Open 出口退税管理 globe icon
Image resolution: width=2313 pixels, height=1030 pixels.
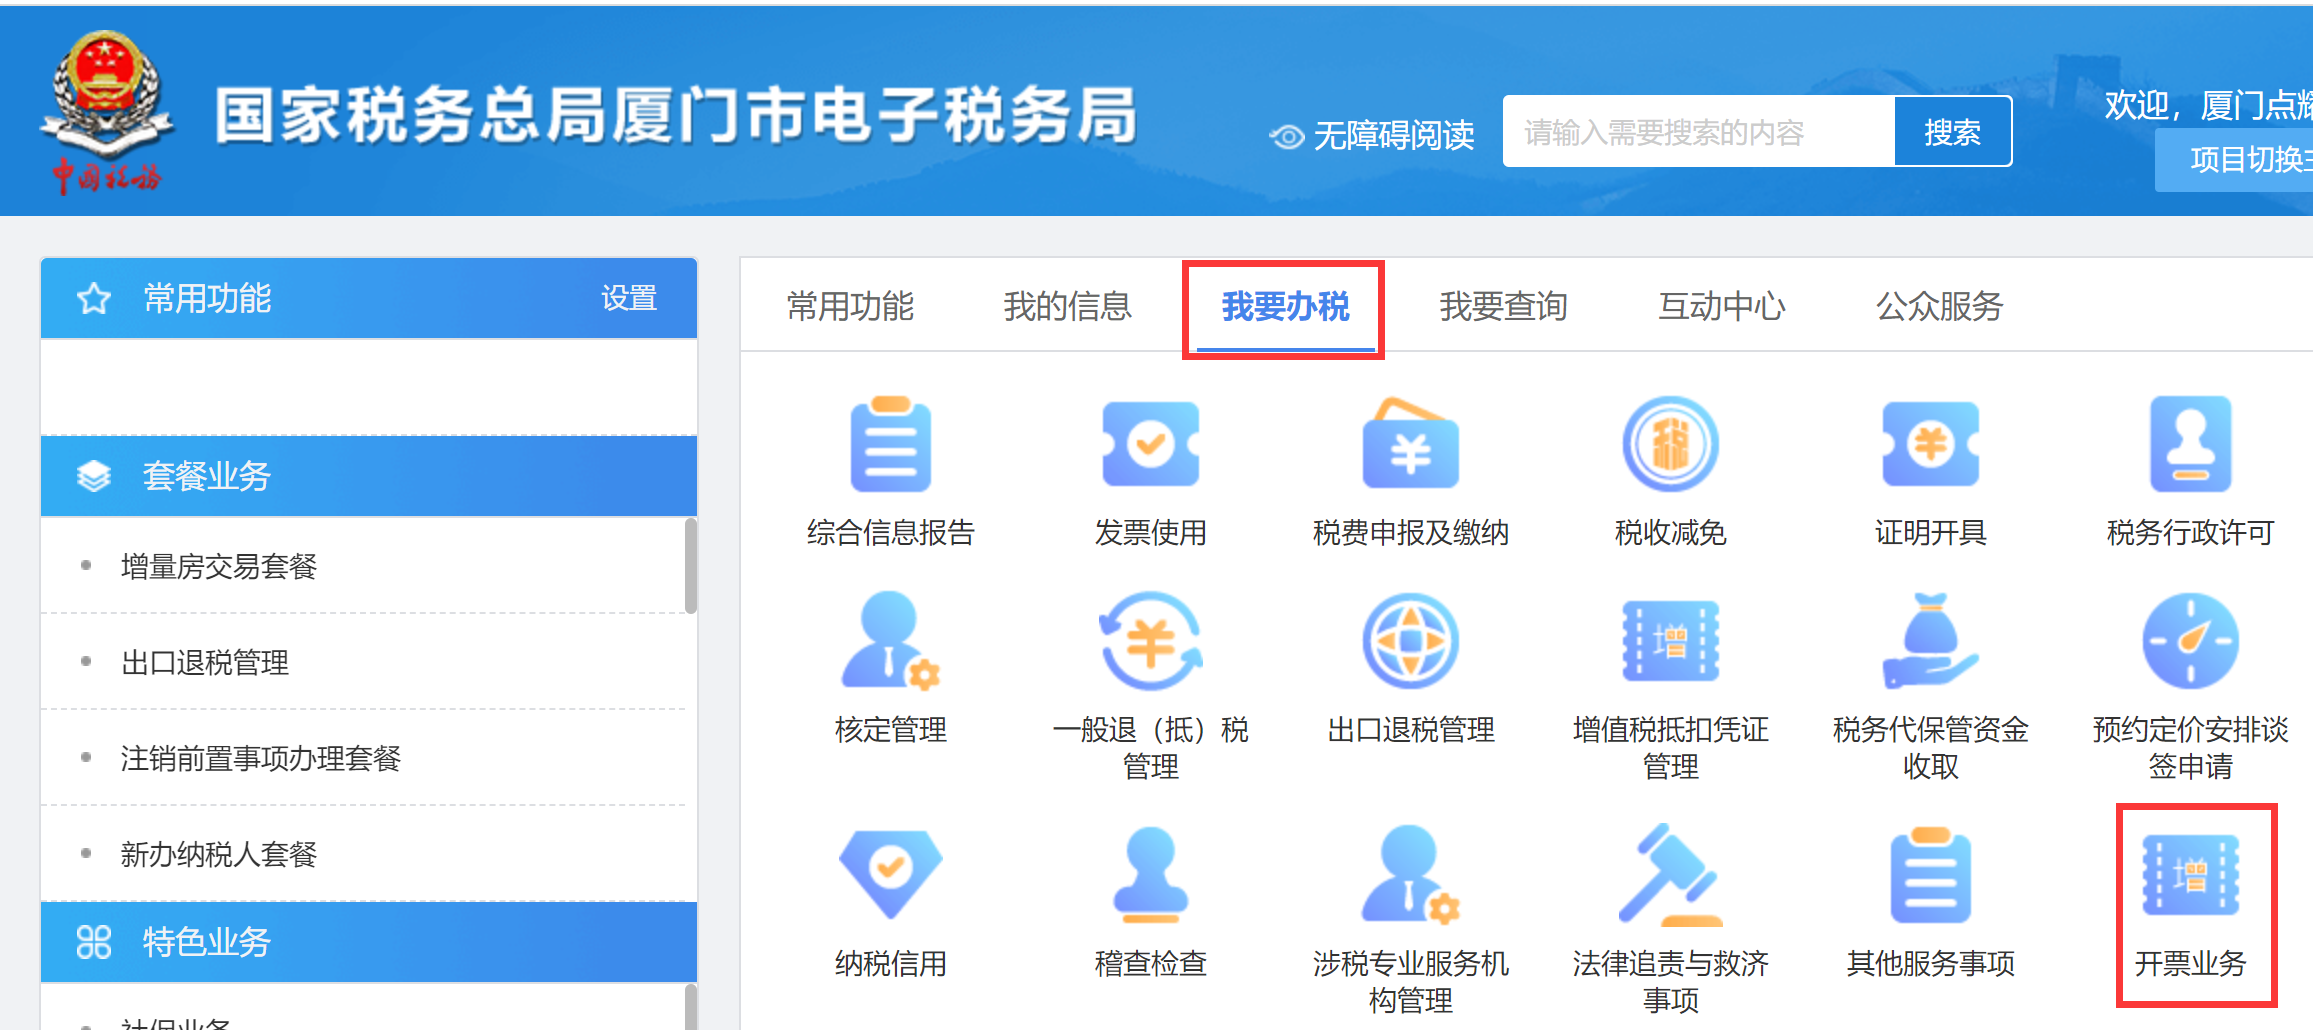pyautogui.click(x=1410, y=642)
